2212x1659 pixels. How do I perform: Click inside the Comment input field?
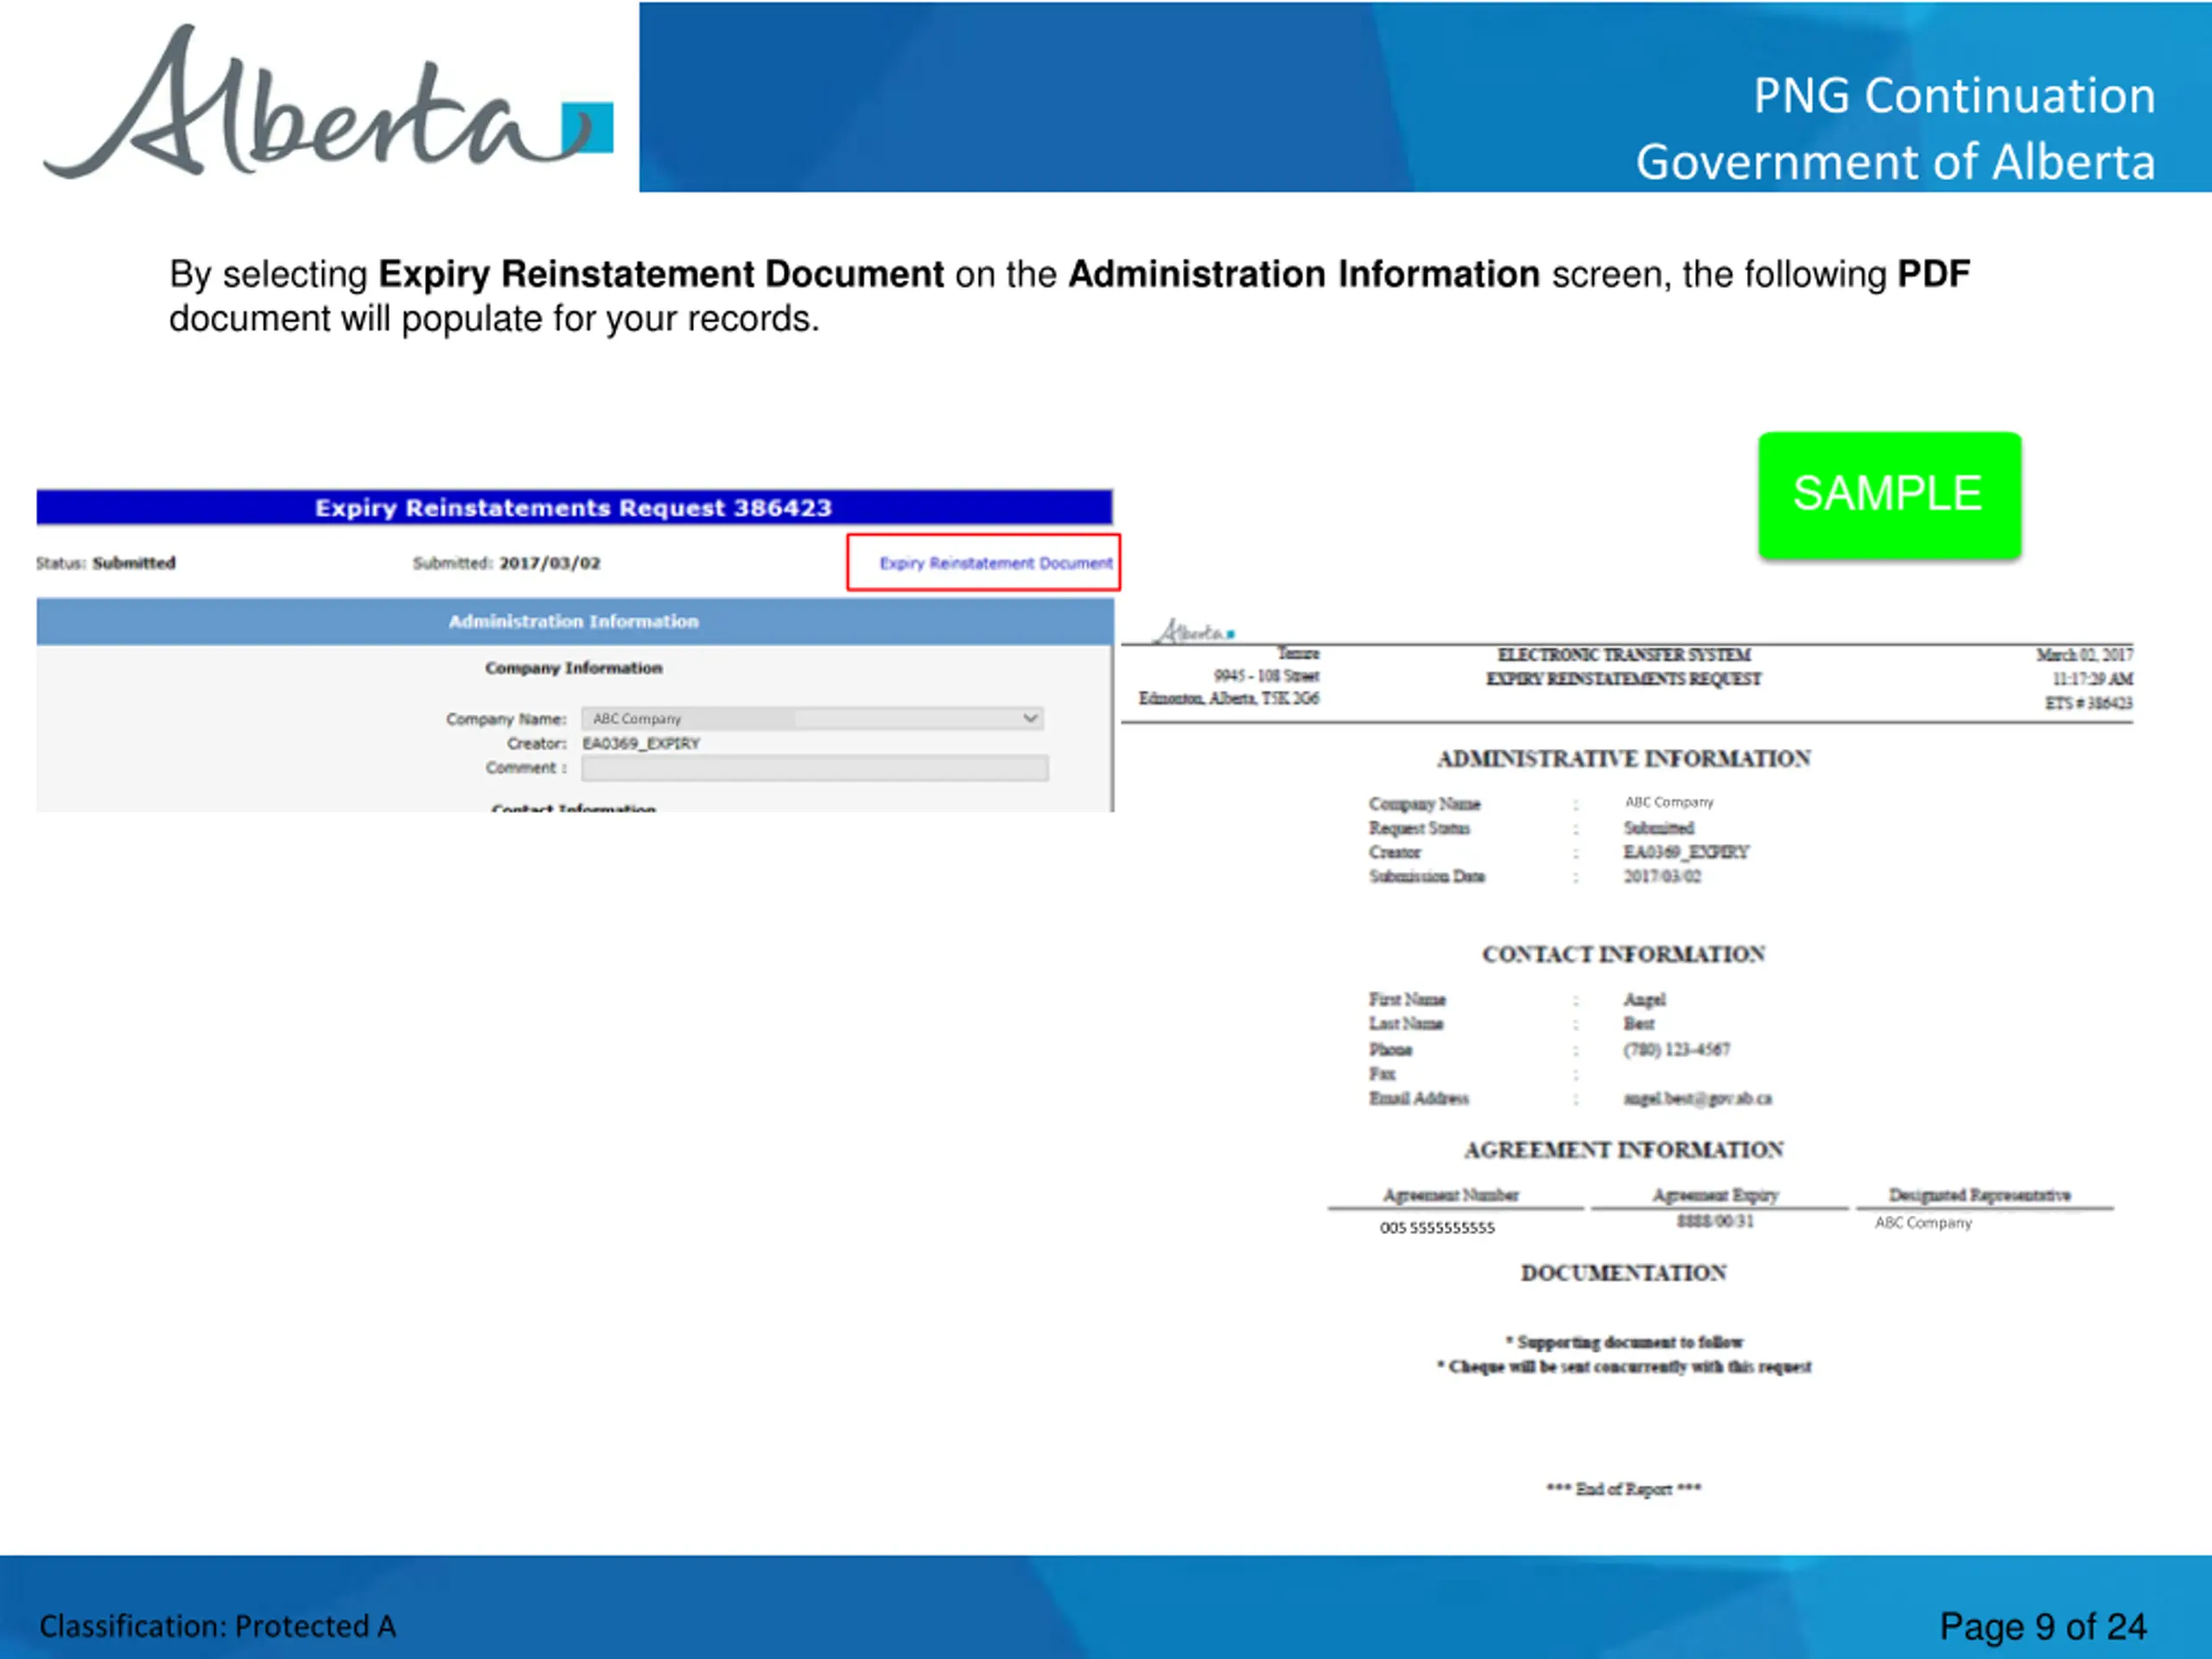[x=815, y=768]
